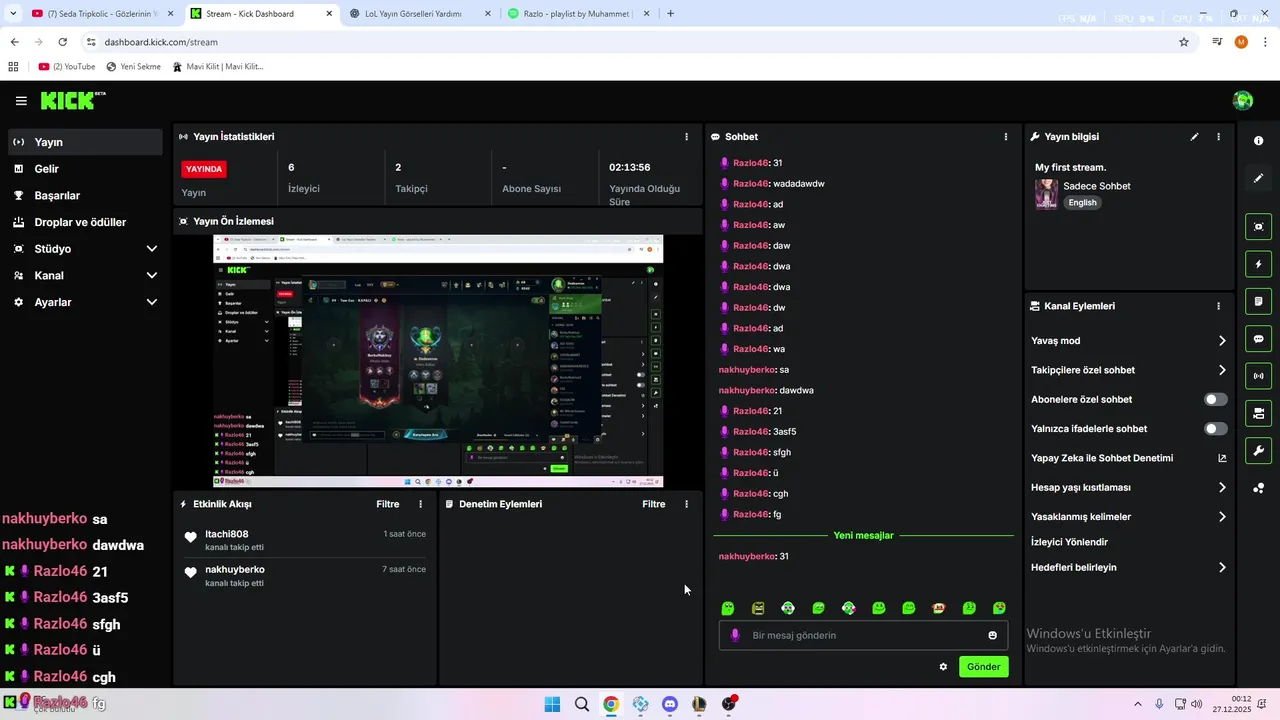Click the pencil icon in right sidebar
1280x720 pixels.
point(1259,178)
